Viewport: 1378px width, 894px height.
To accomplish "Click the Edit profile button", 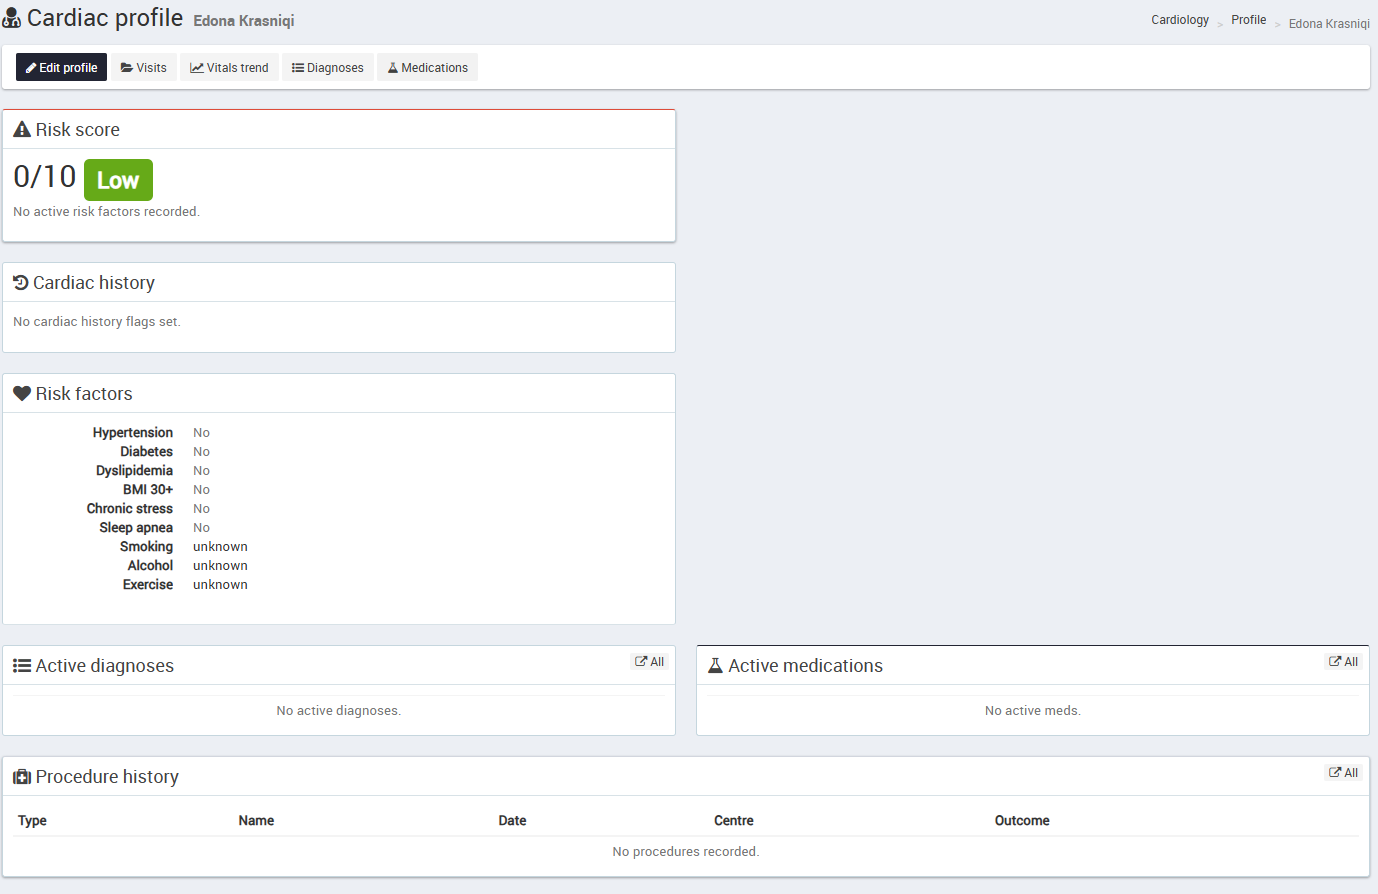I will coord(61,67).
